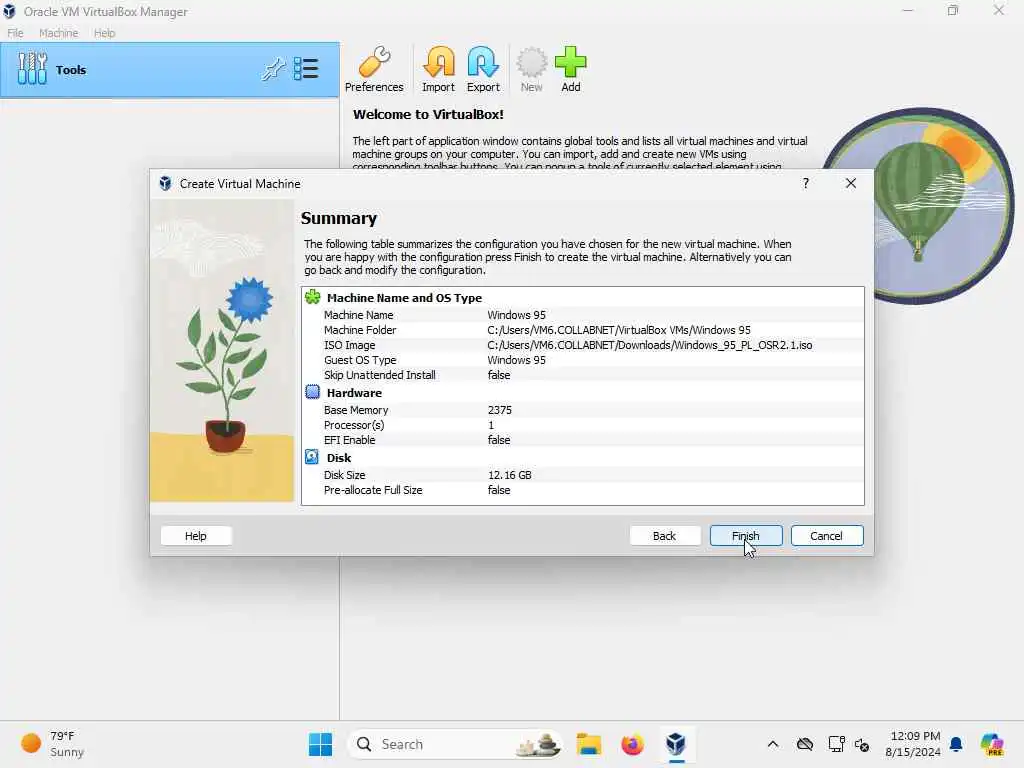Image resolution: width=1024 pixels, height=768 pixels.
Task: Open Firefox from the taskbar
Action: (632, 744)
